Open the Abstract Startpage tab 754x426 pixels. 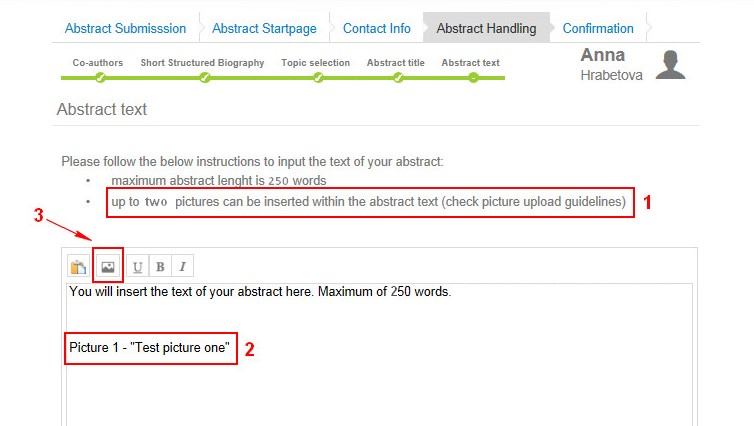(x=264, y=28)
